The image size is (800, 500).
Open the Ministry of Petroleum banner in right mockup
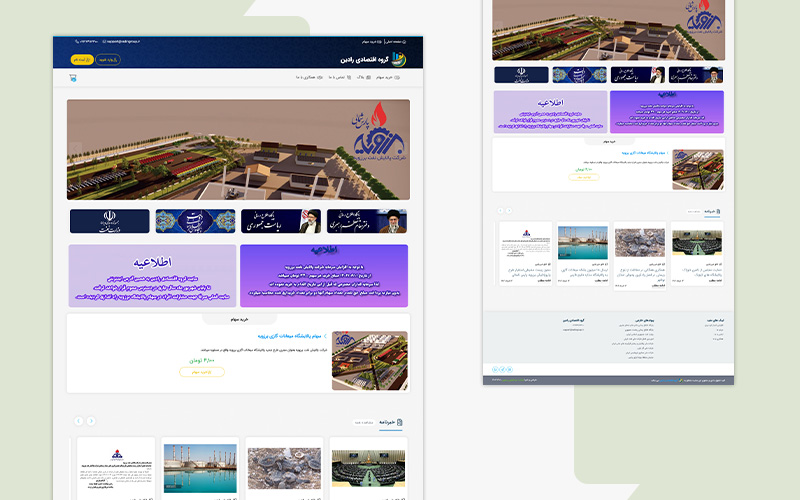(521, 75)
